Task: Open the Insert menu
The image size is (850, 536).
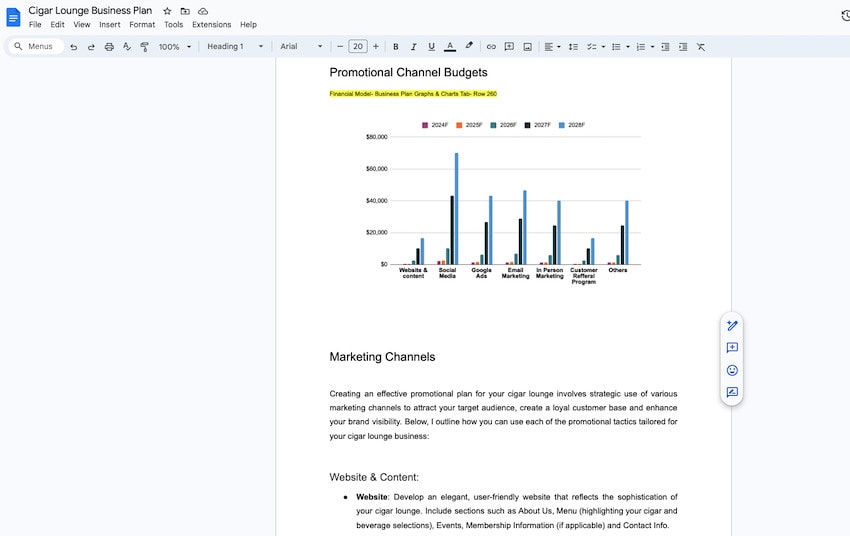Action: 110,24
